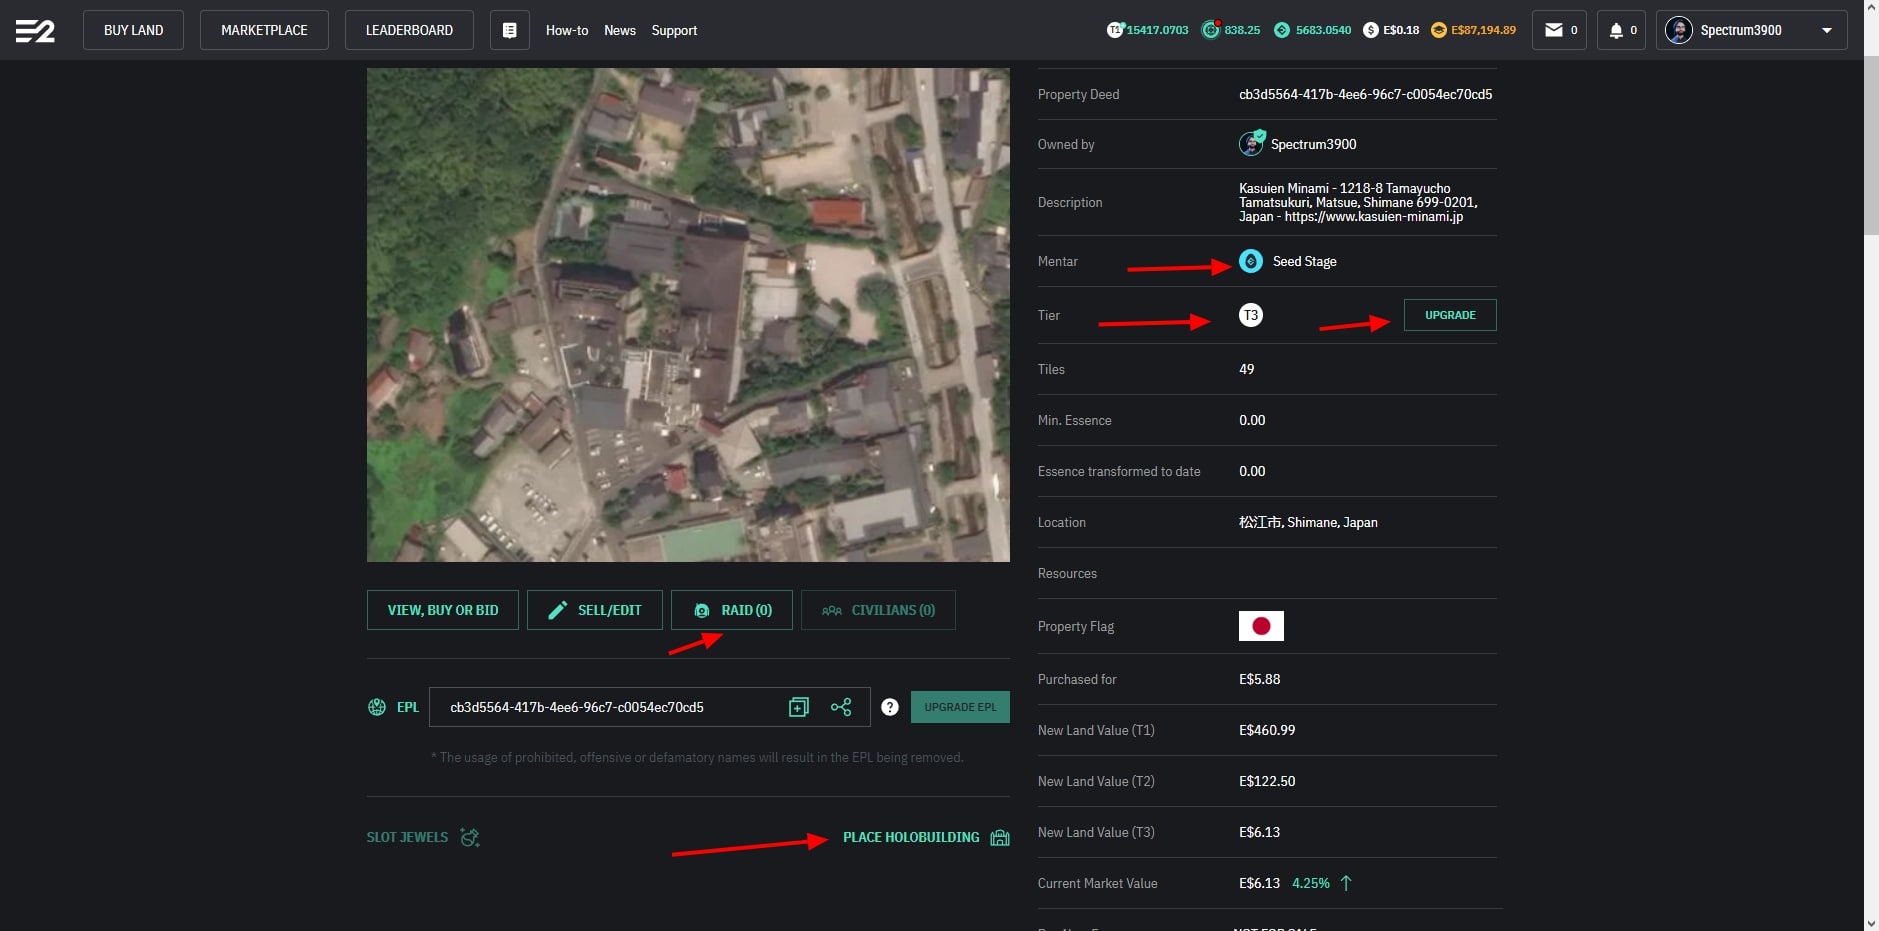Go to the Leaderboard page
Viewport: 1879px width, 931px height.
tap(409, 30)
